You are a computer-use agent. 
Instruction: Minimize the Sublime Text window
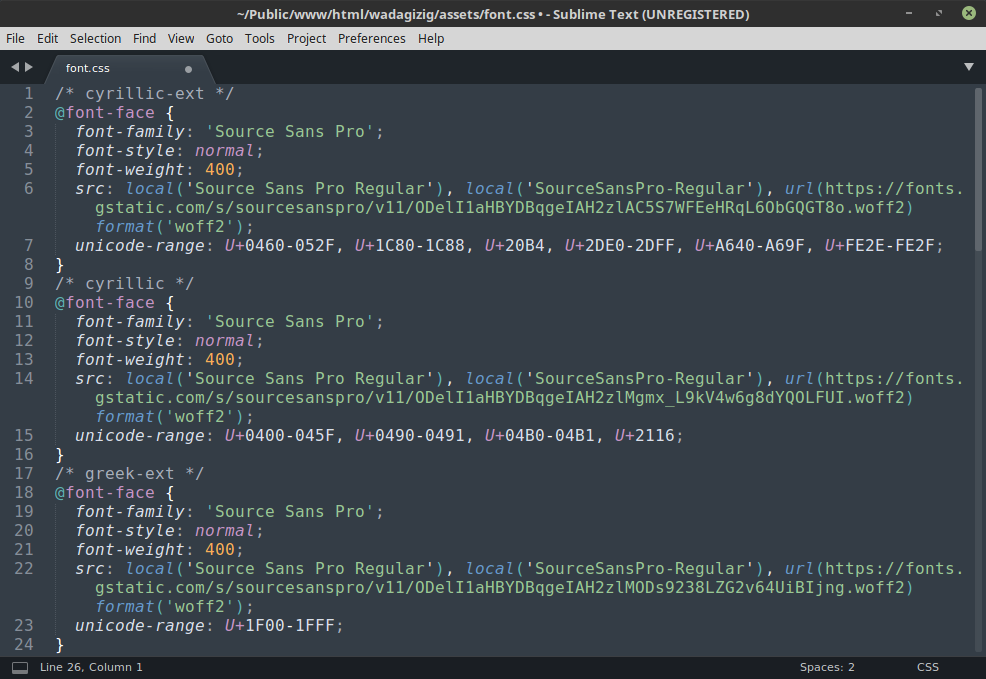click(909, 13)
